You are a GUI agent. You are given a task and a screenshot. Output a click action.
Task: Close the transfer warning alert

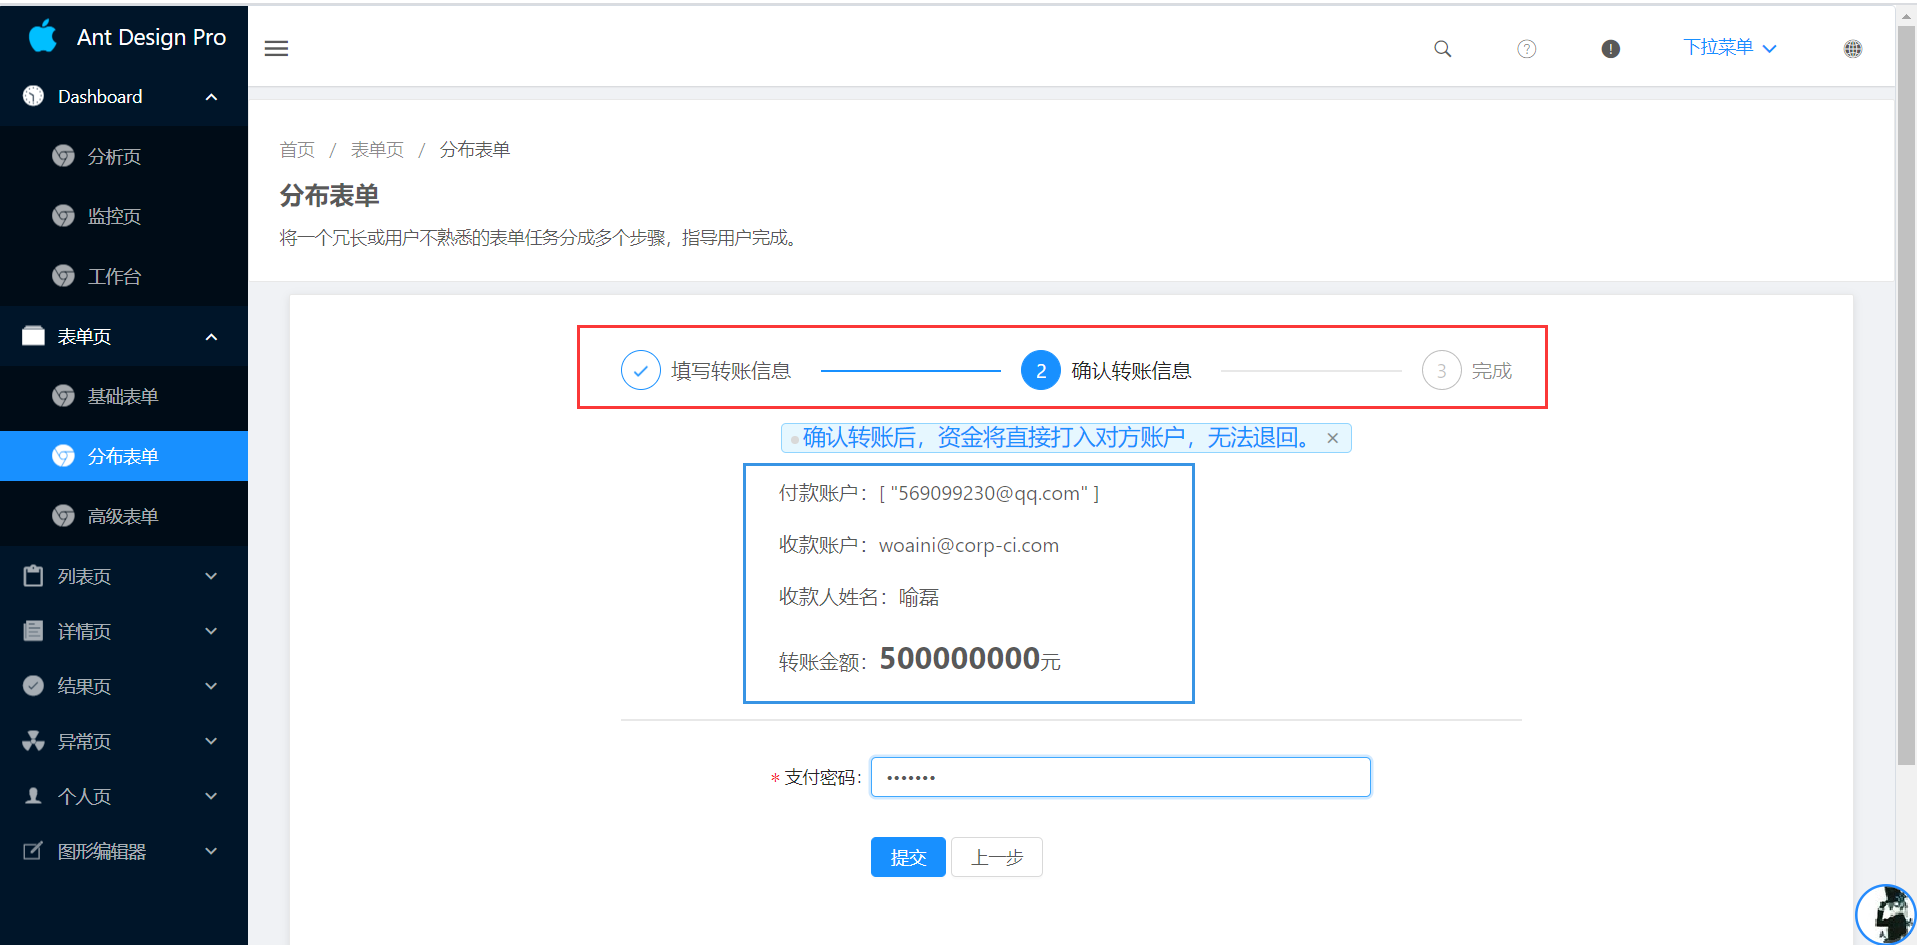point(1332,438)
